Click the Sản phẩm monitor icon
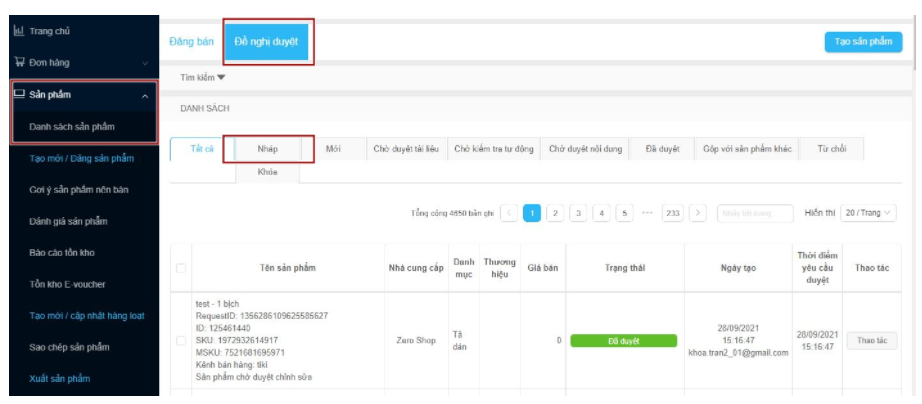The height and width of the screenshot is (404, 922). (x=17, y=95)
